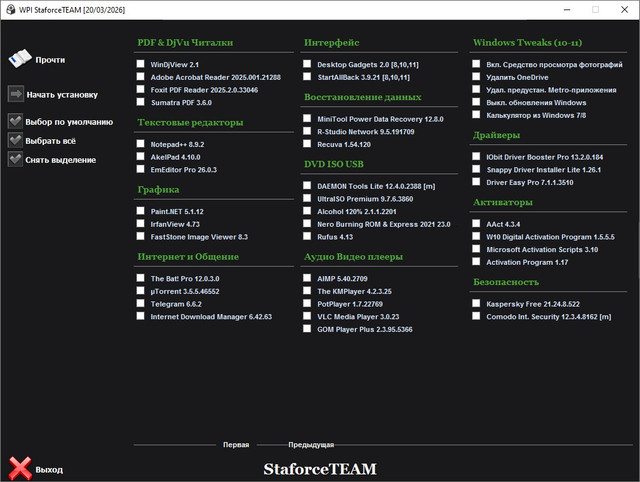This screenshot has width=640, height=482.
Task: Click the book icon next to Прочти
Action: [x=20, y=59]
